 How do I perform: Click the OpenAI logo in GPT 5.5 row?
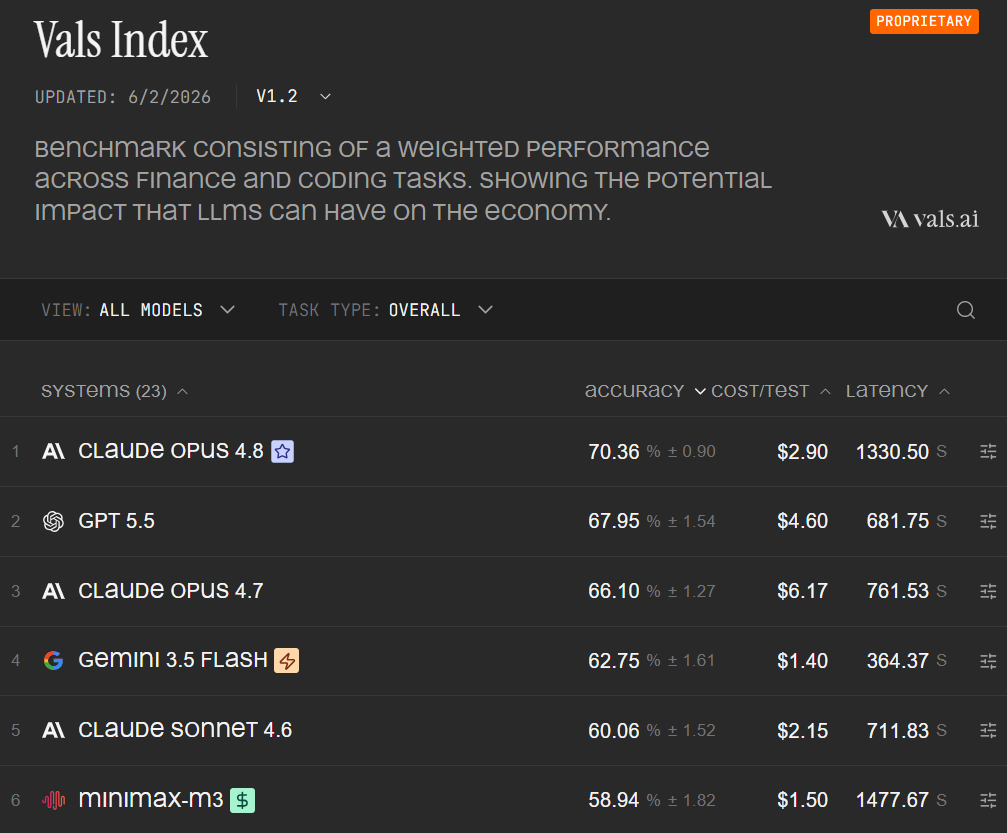[53, 521]
